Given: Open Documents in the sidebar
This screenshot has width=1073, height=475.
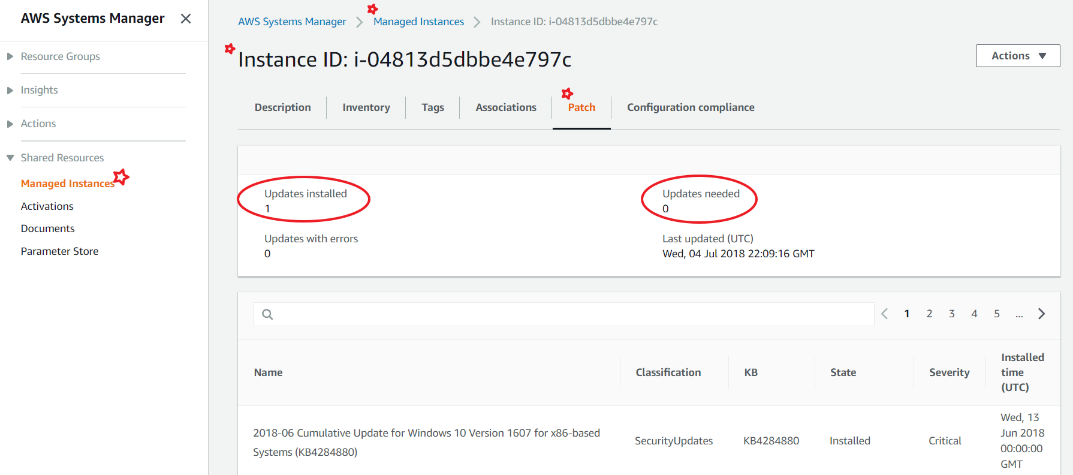Looking at the screenshot, I should click(47, 229).
